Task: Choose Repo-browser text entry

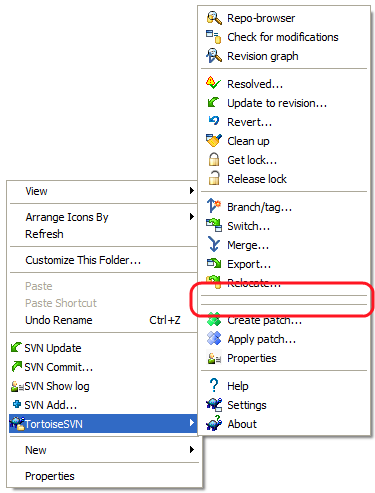Action: 261,18
